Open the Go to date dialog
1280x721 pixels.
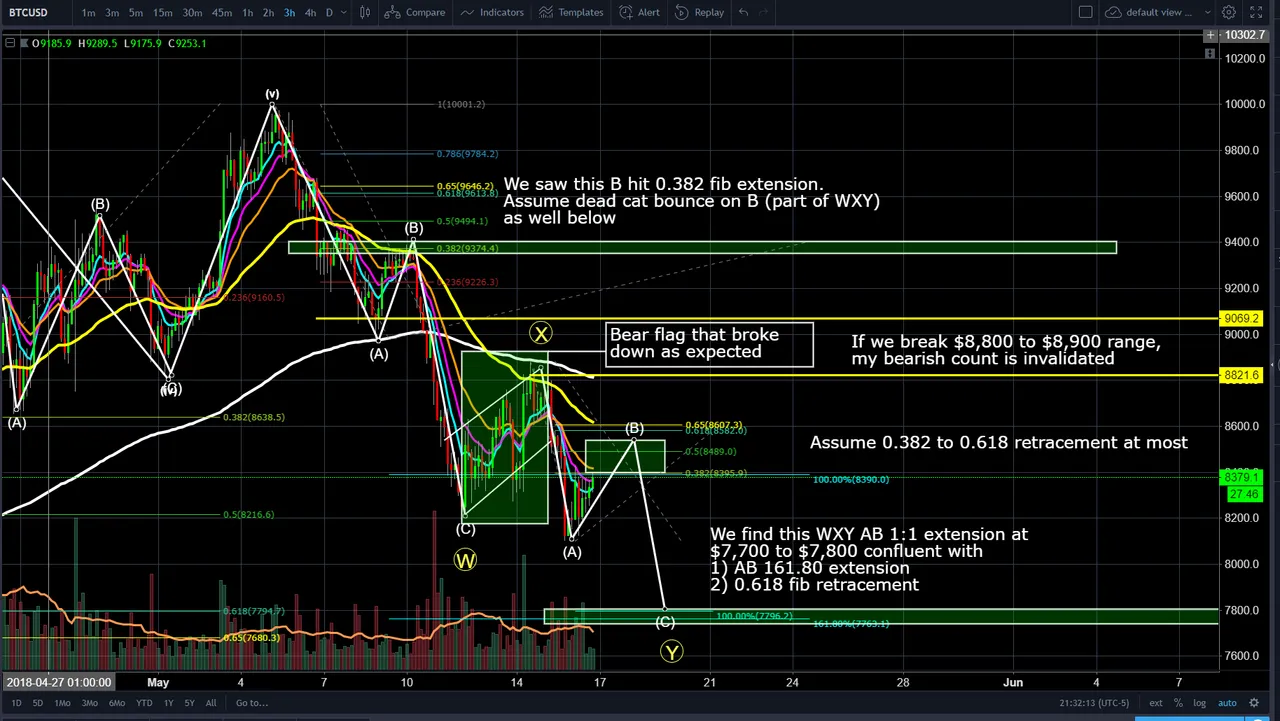click(x=251, y=703)
